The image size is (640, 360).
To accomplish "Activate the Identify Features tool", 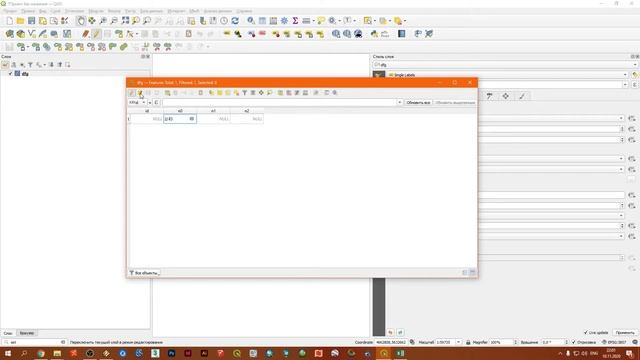I will 251,20.
